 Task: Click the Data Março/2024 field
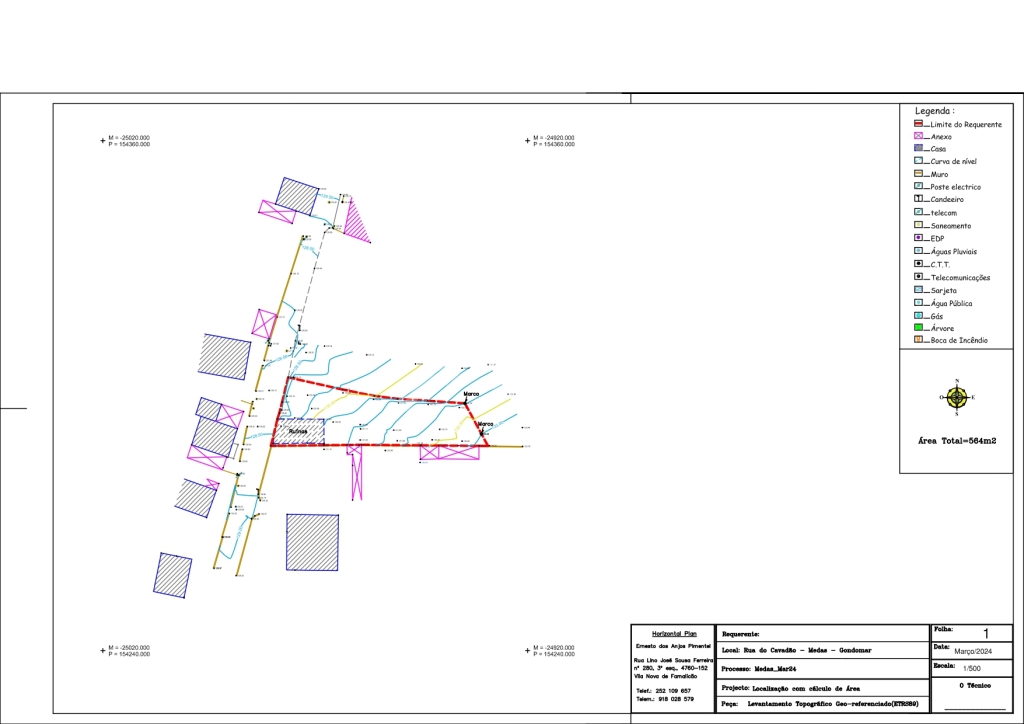coord(971,650)
